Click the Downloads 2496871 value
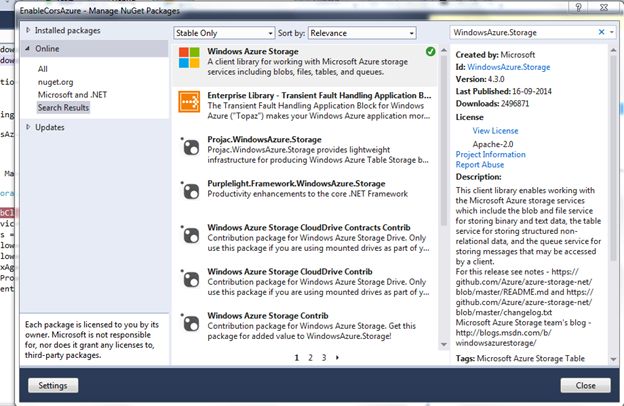The width and height of the screenshot is (624, 406). (515, 103)
